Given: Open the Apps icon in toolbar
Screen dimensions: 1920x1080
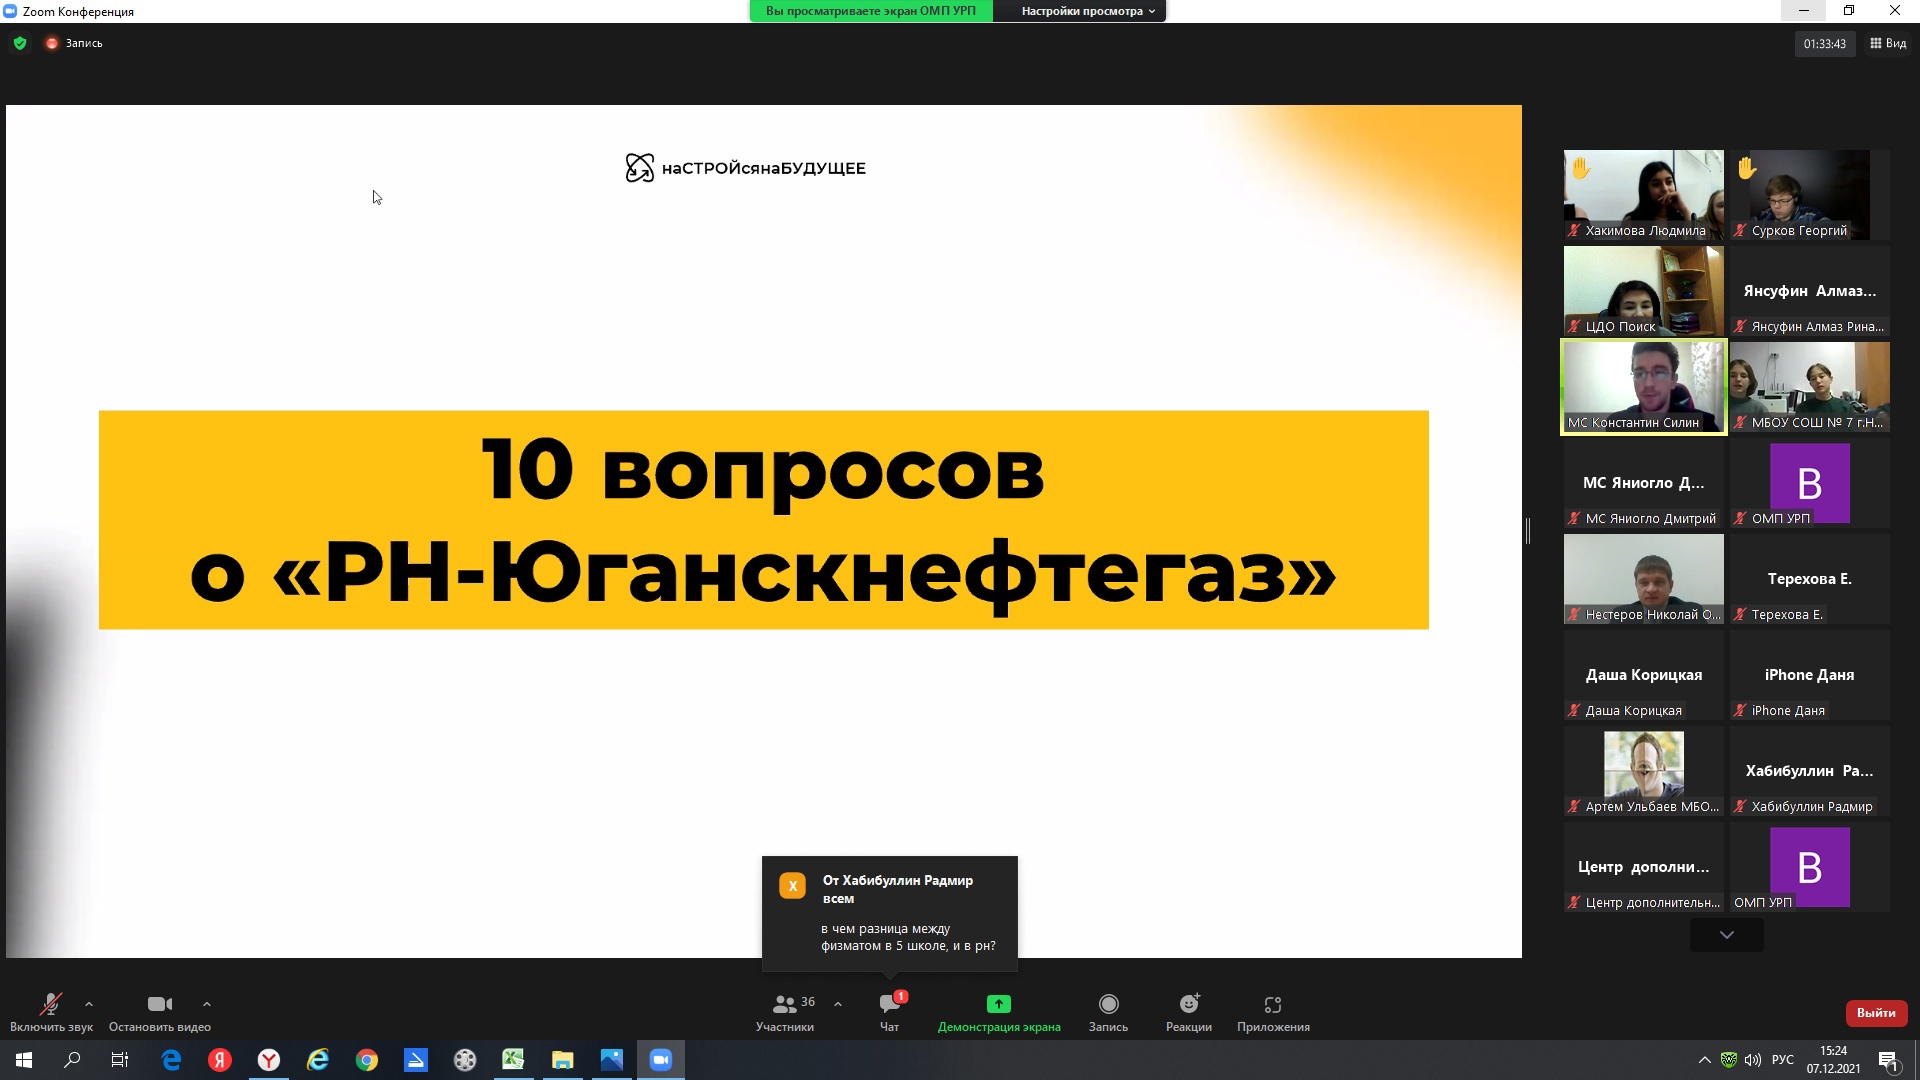Looking at the screenshot, I should coord(1272,1004).
